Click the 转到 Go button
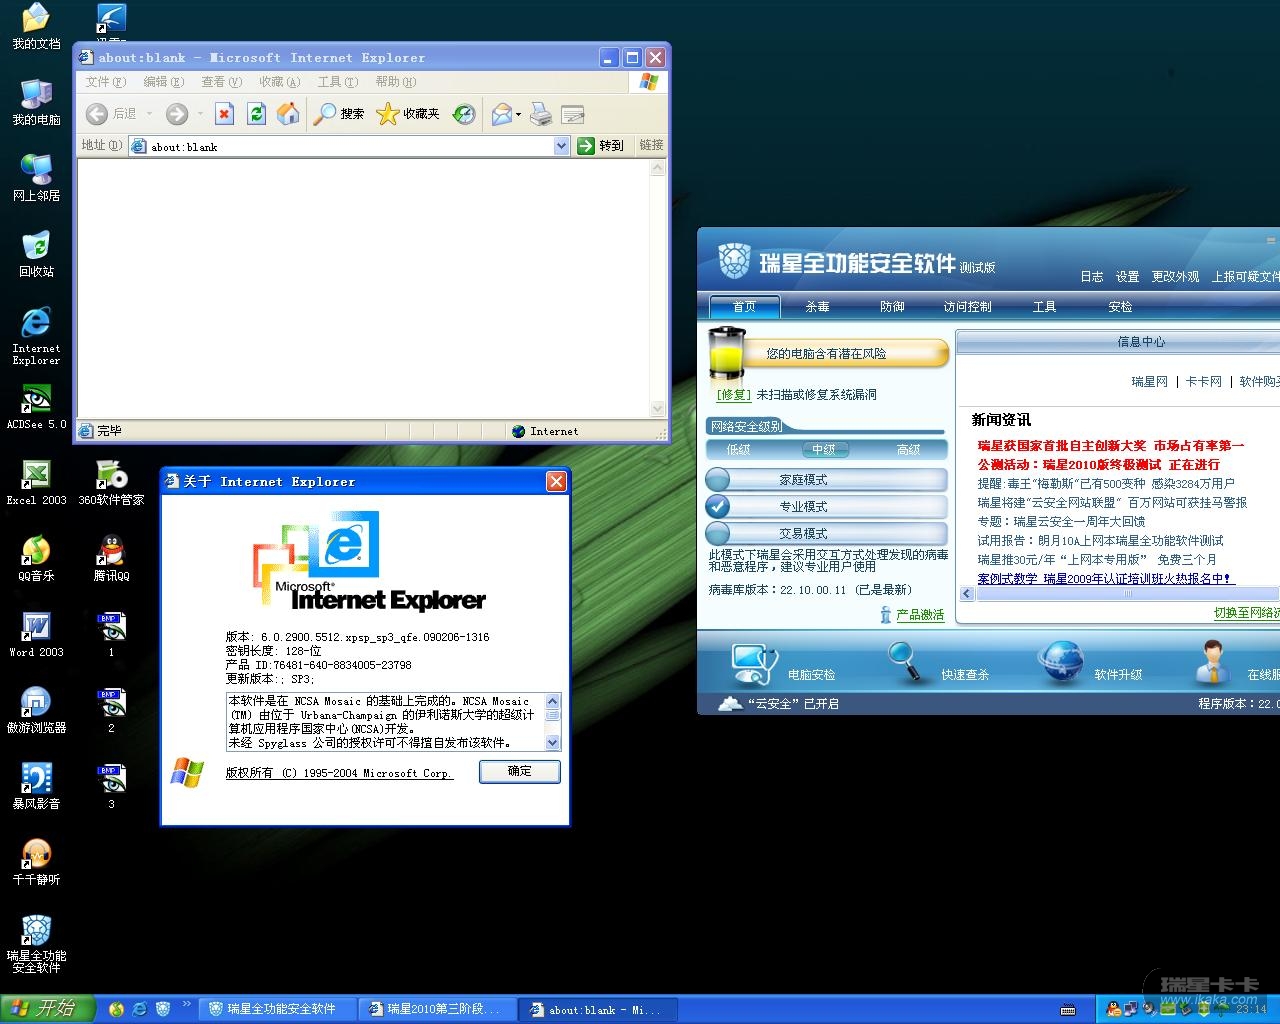The image size is (1280, 1024). 600,146
